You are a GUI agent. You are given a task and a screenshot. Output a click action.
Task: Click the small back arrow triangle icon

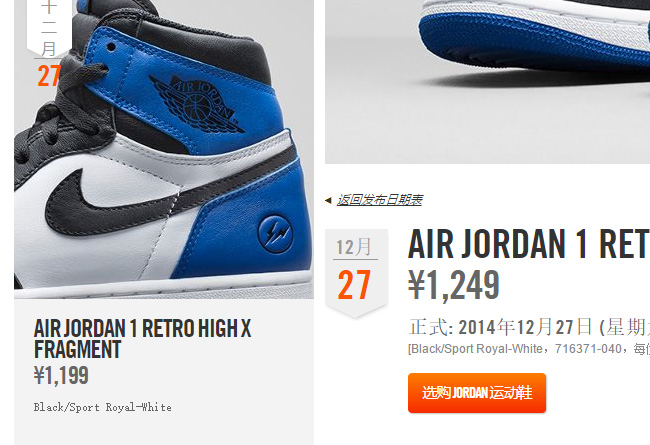click(x=328, y=201)
